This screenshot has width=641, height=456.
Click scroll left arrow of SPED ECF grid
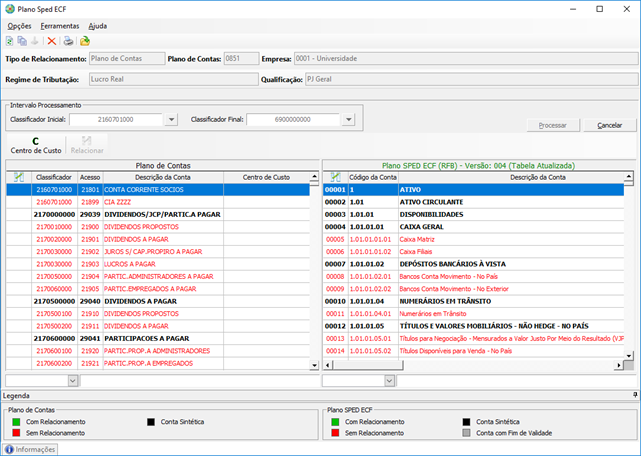[327, 365]
